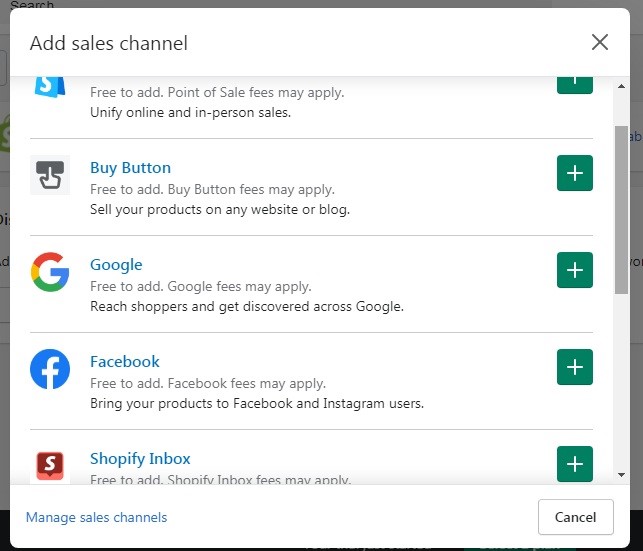The width and height of the screenshot is (643, 551).
Task: Click Manage sales channels link
Action: (96, 517)
